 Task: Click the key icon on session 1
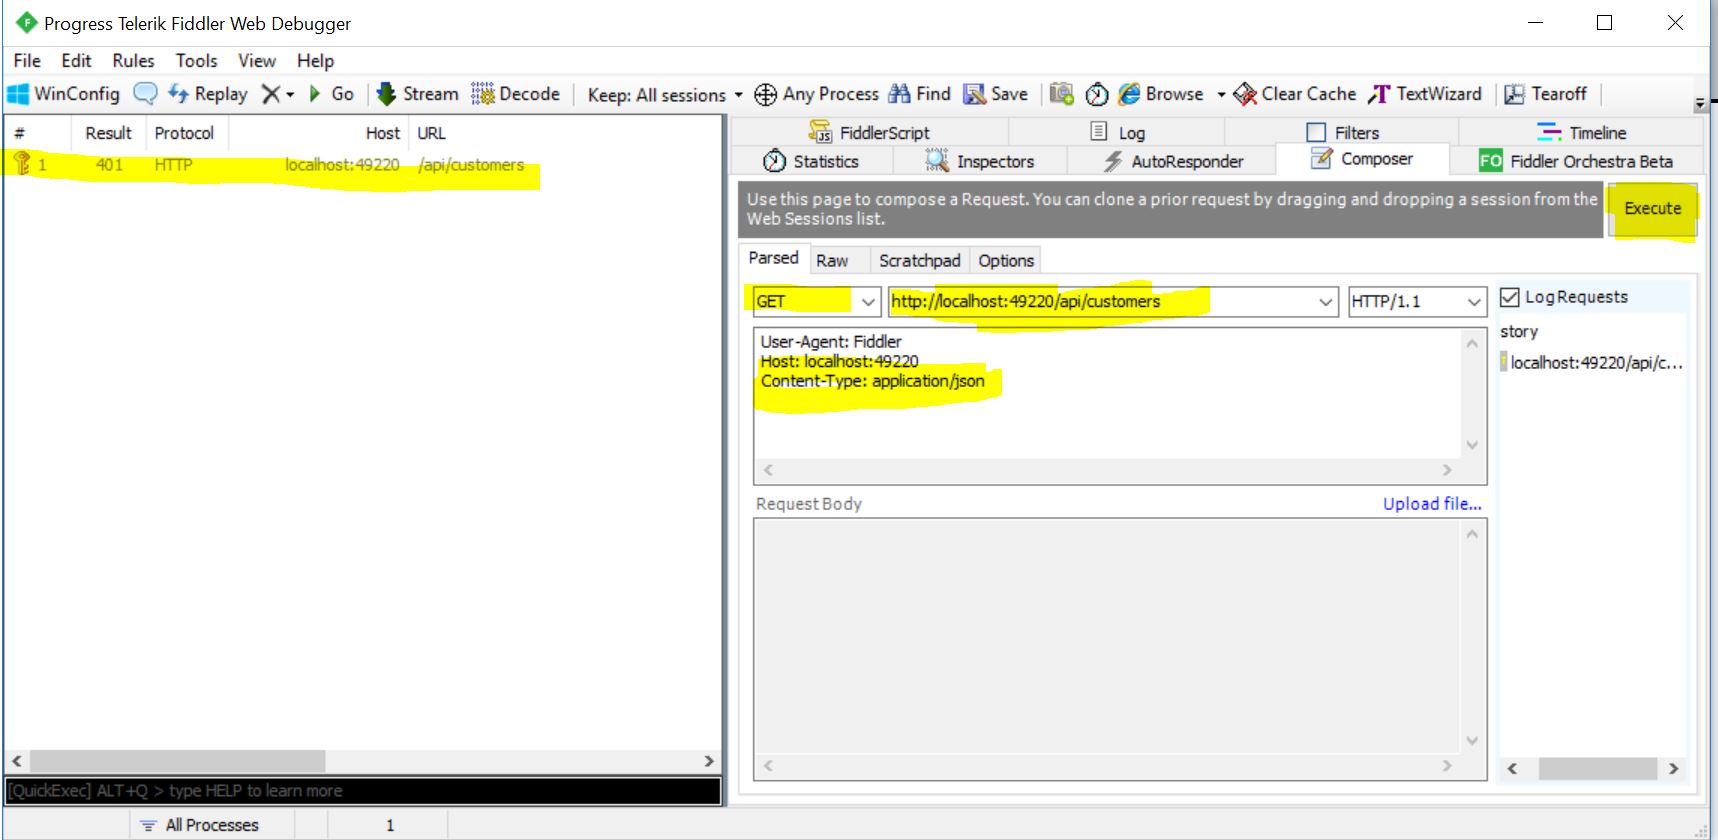click(21, 163)
